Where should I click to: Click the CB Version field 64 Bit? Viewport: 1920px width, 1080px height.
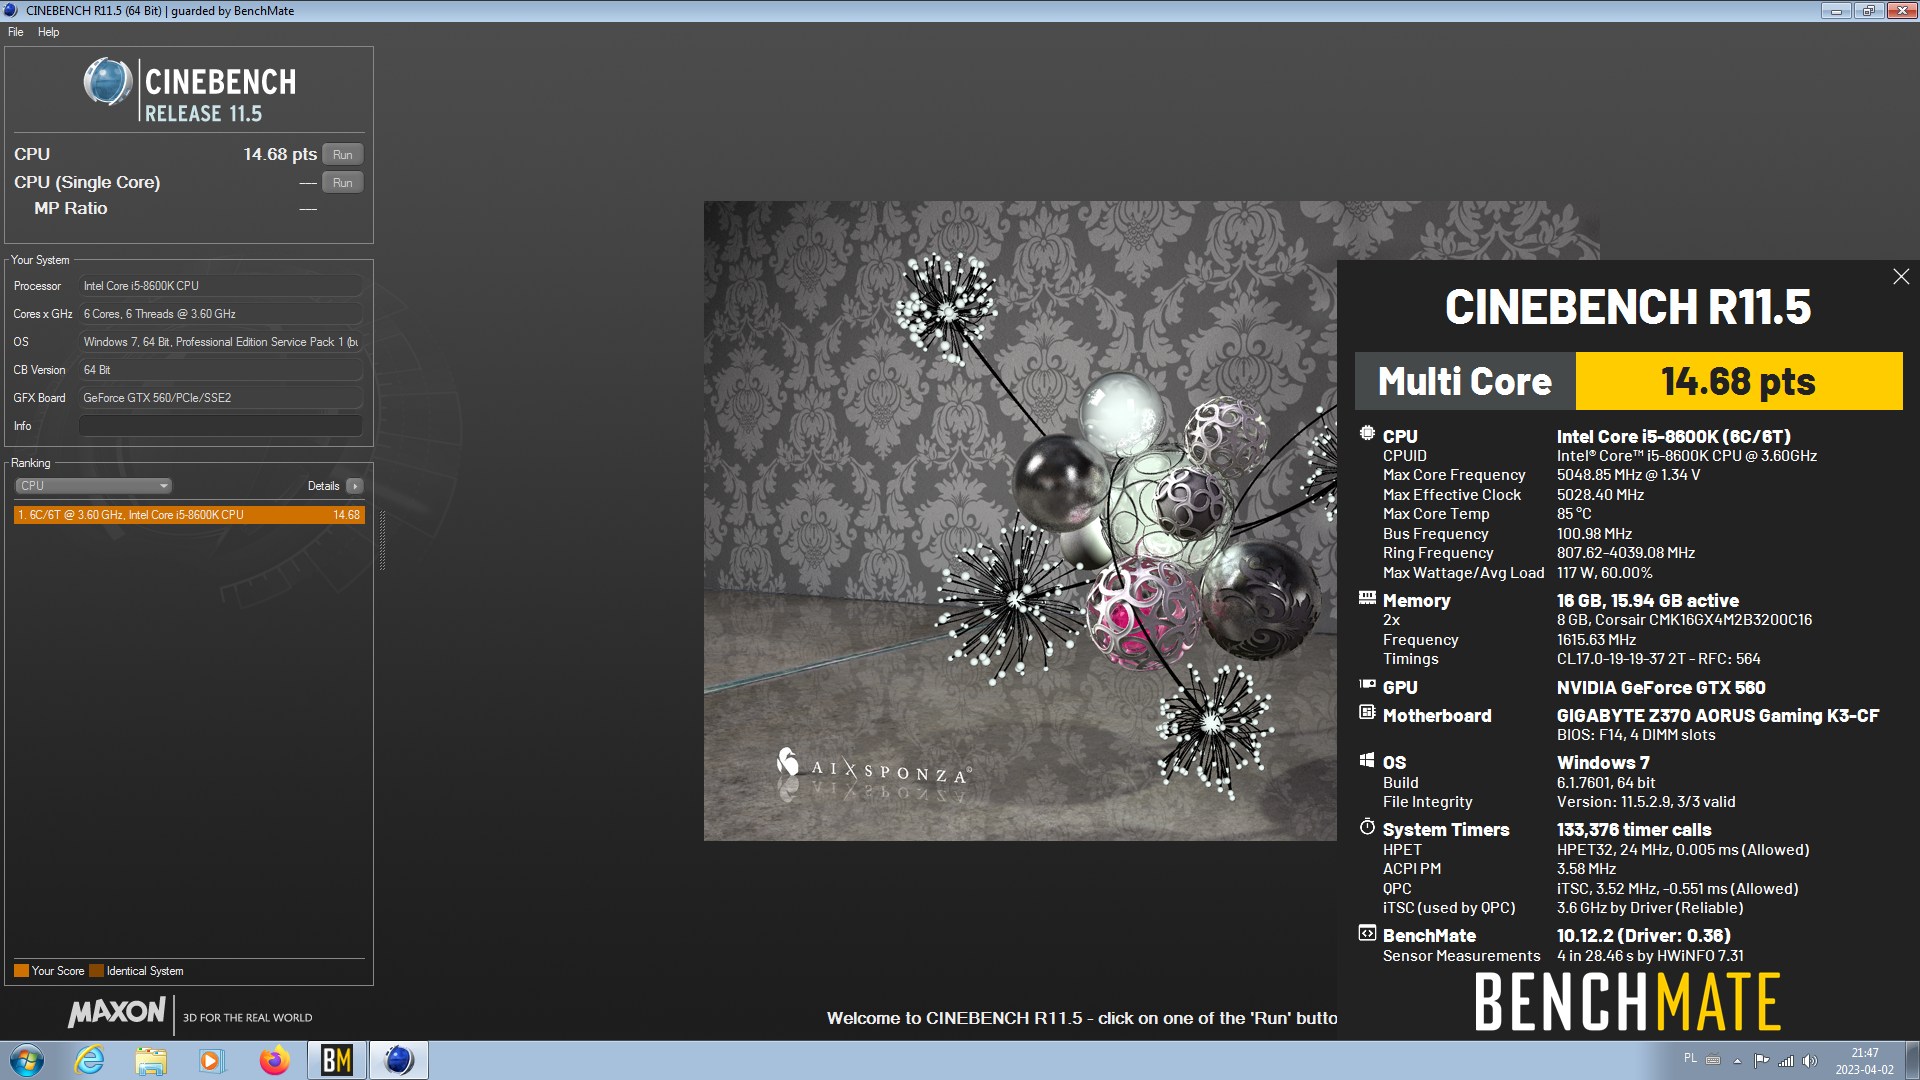point(220,370)
